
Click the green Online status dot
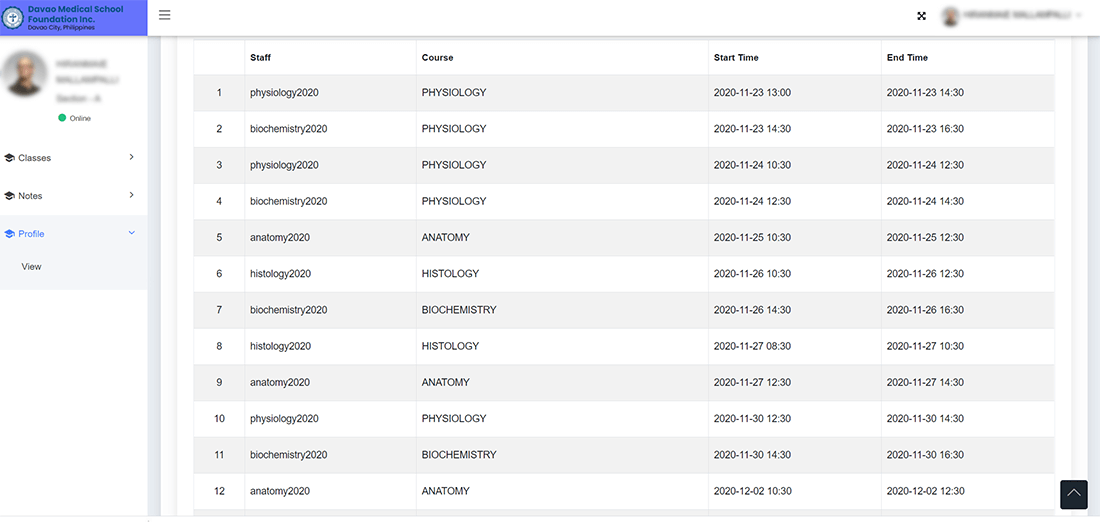(x=62, y=118)
